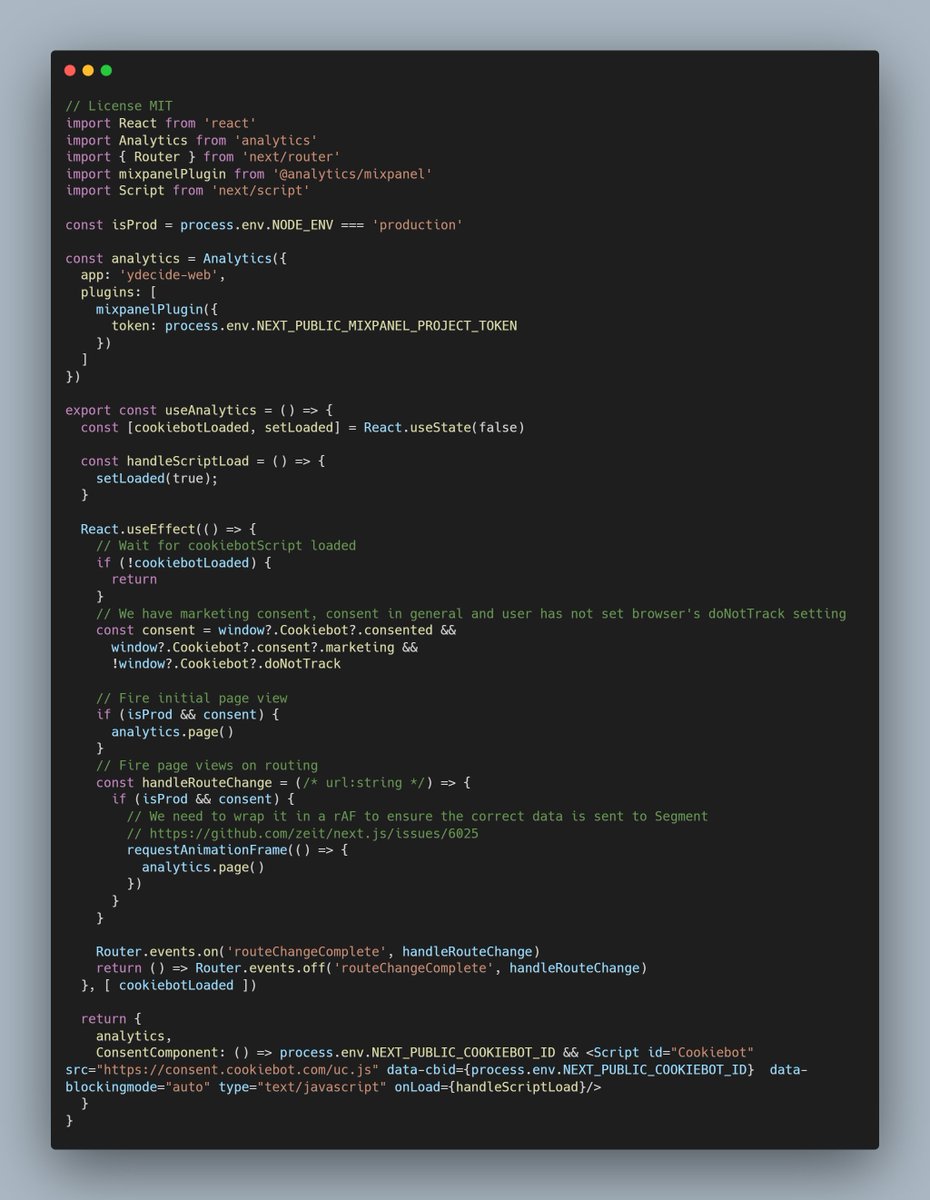
Task: Click the yellow minimize dot in the code window
Action: pyautogui.click(x=88, y=70)
